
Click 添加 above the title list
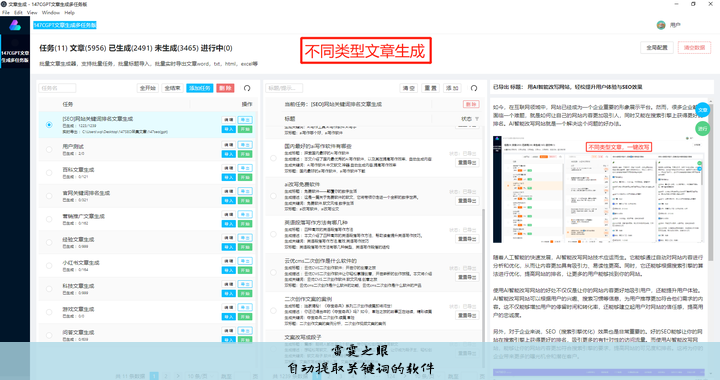click(452, 88)
